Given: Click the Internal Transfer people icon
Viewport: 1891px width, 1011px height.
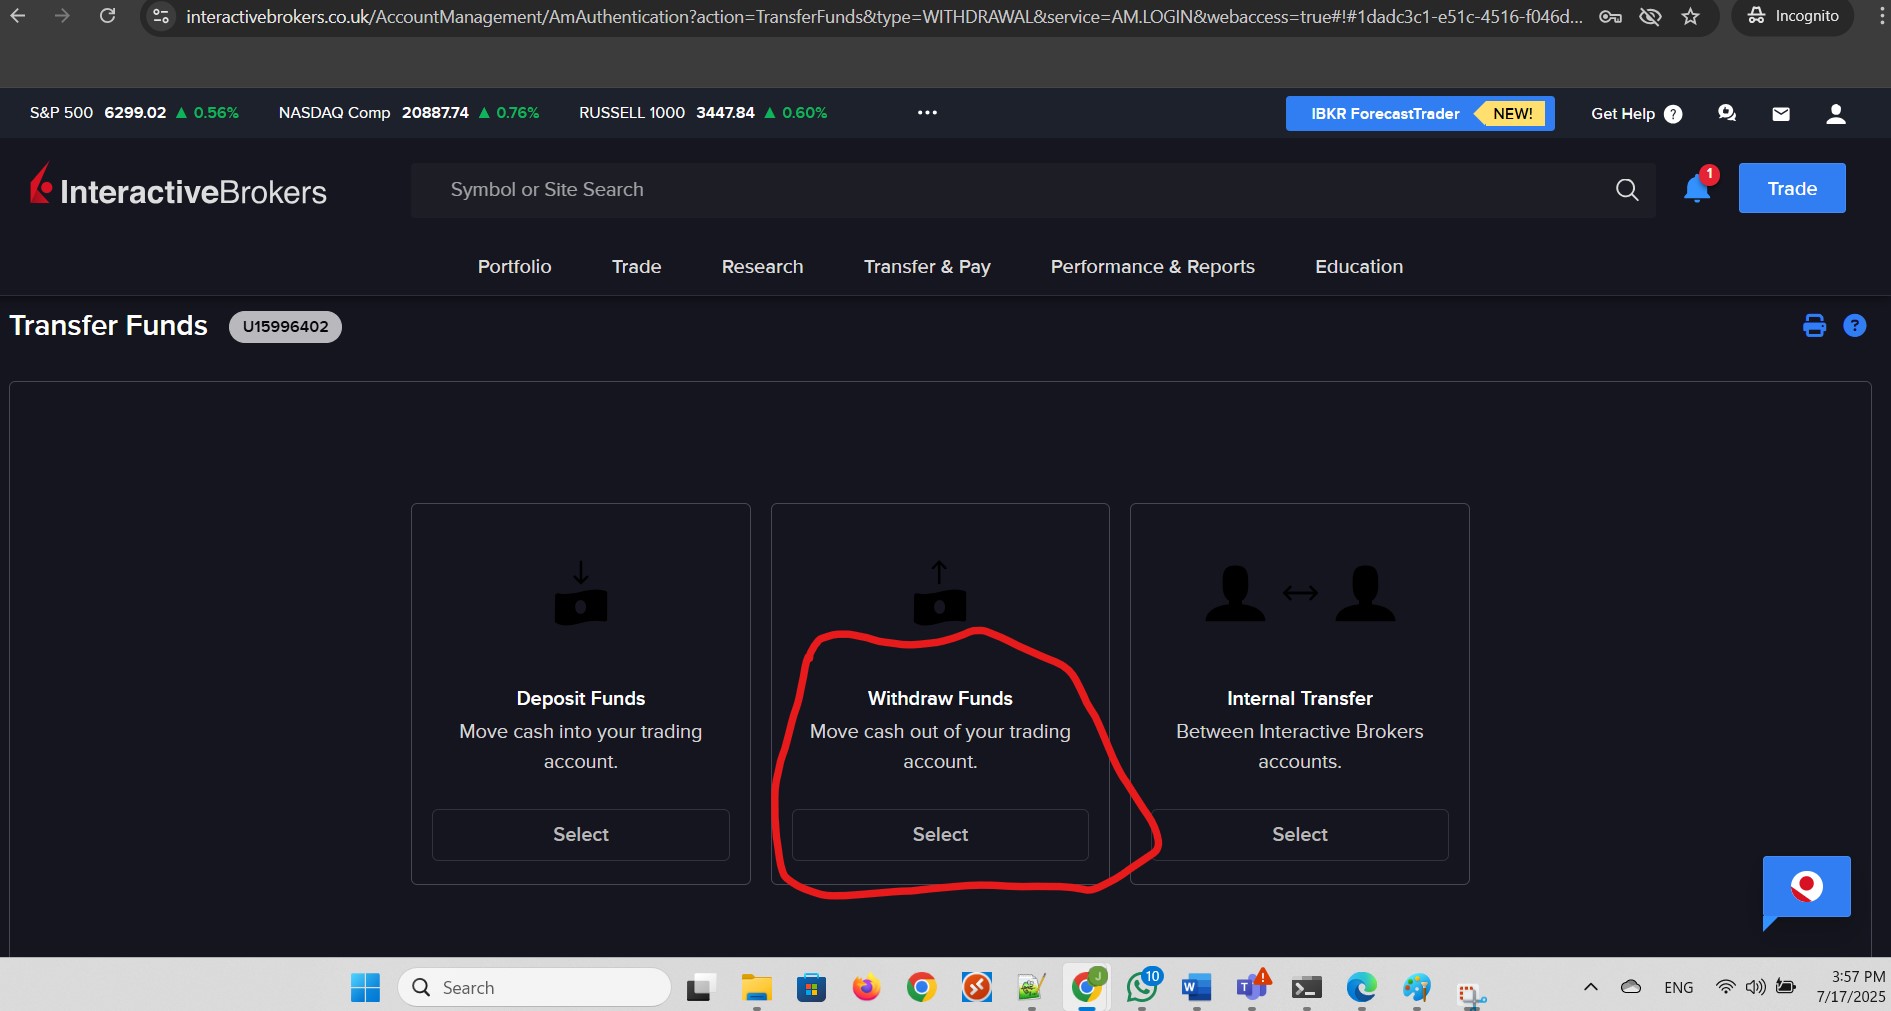Looking at the screenshot, I should [1300, 594].
